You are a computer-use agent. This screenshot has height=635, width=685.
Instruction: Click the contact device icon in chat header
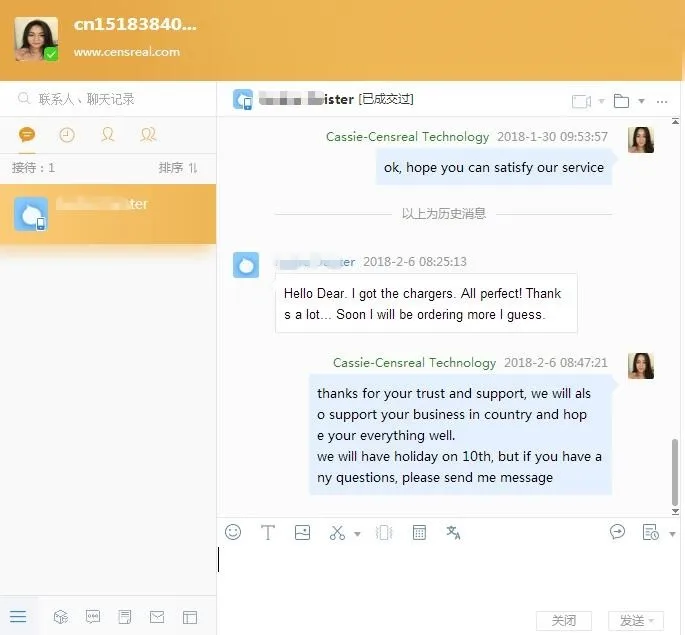click(x=243, y=99)
